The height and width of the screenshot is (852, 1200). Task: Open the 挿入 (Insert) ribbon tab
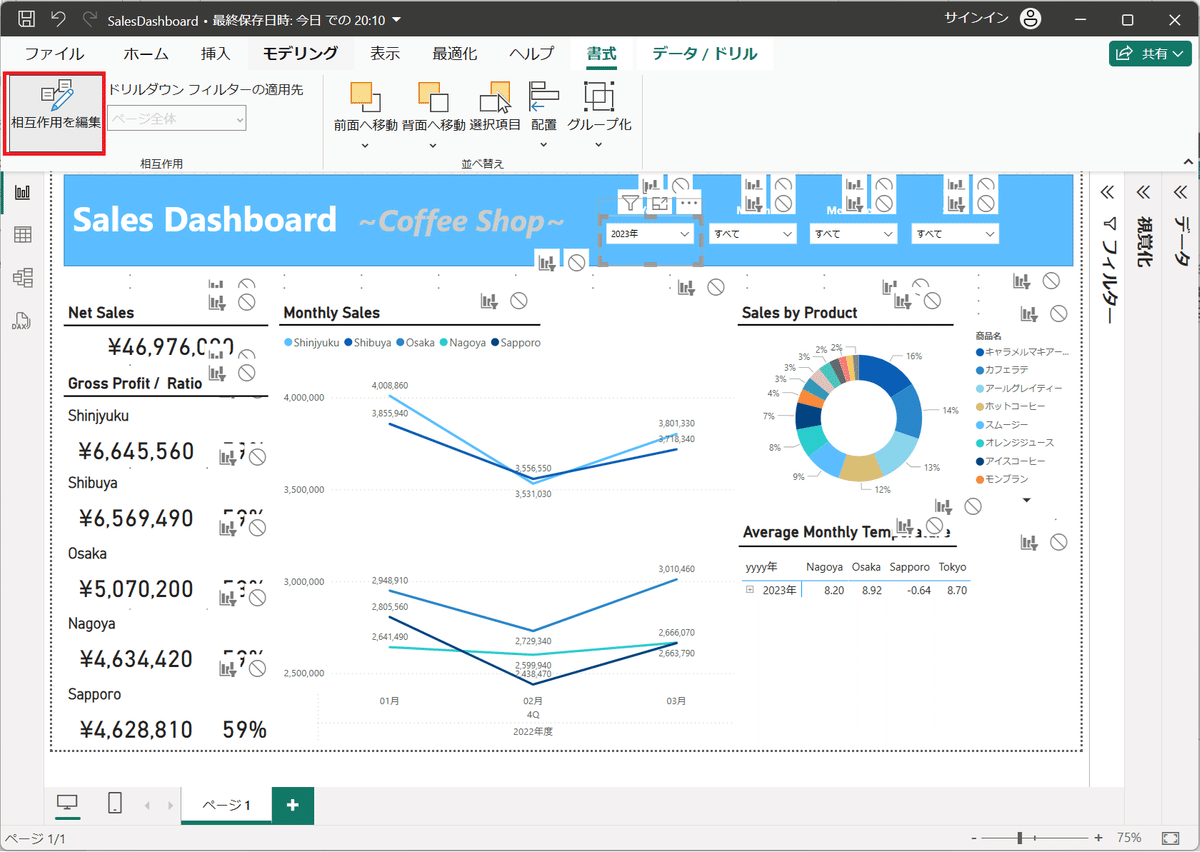(215, 54)
